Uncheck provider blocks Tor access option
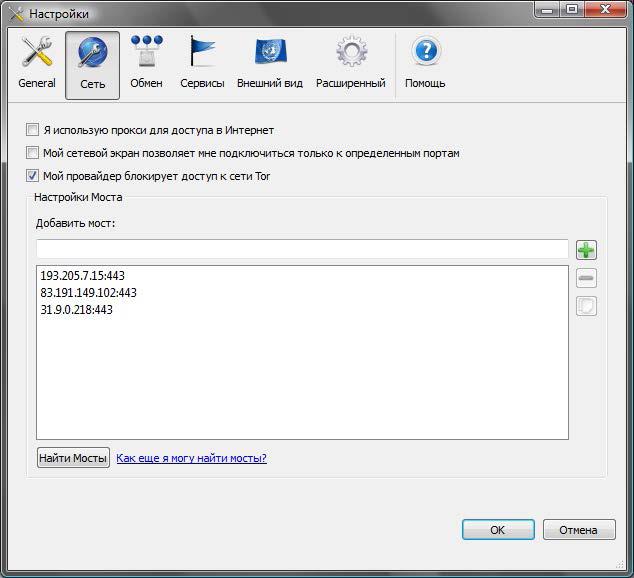 (x=34, y=176)
